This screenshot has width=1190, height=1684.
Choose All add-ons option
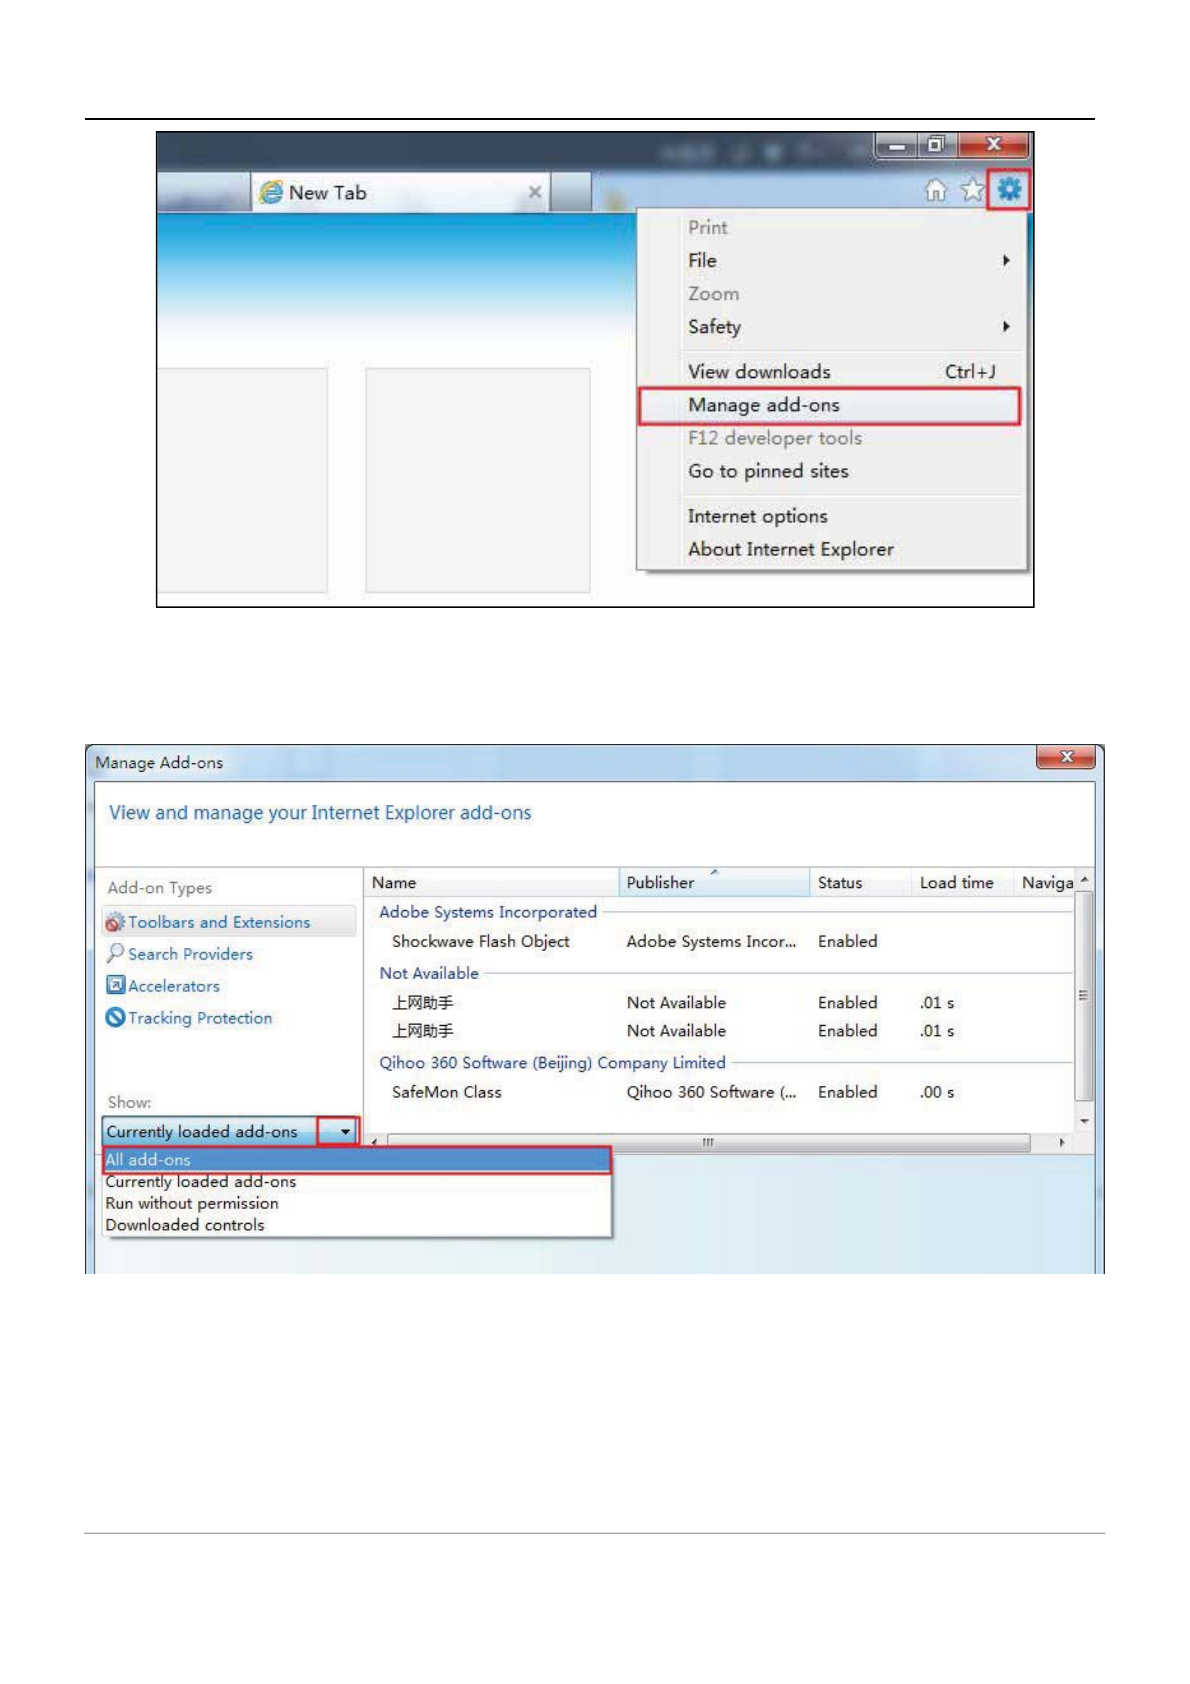[x=357, y=1160]
